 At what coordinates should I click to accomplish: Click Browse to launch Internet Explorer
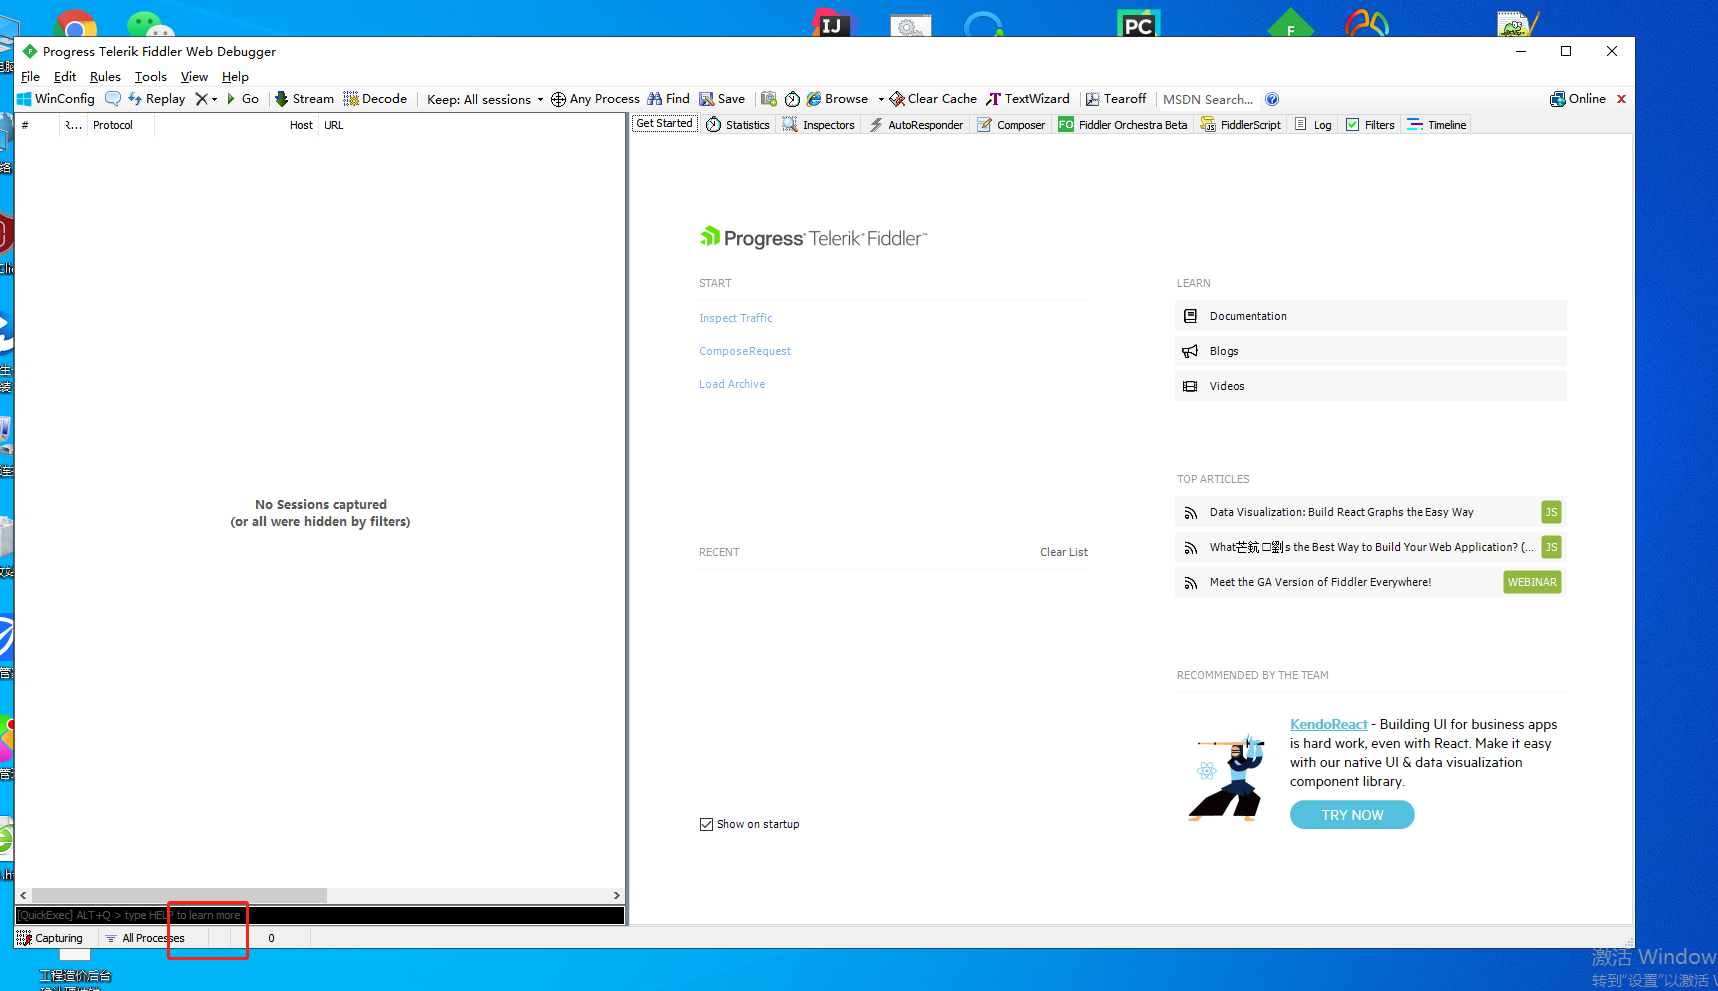click(x=838, y=99)
